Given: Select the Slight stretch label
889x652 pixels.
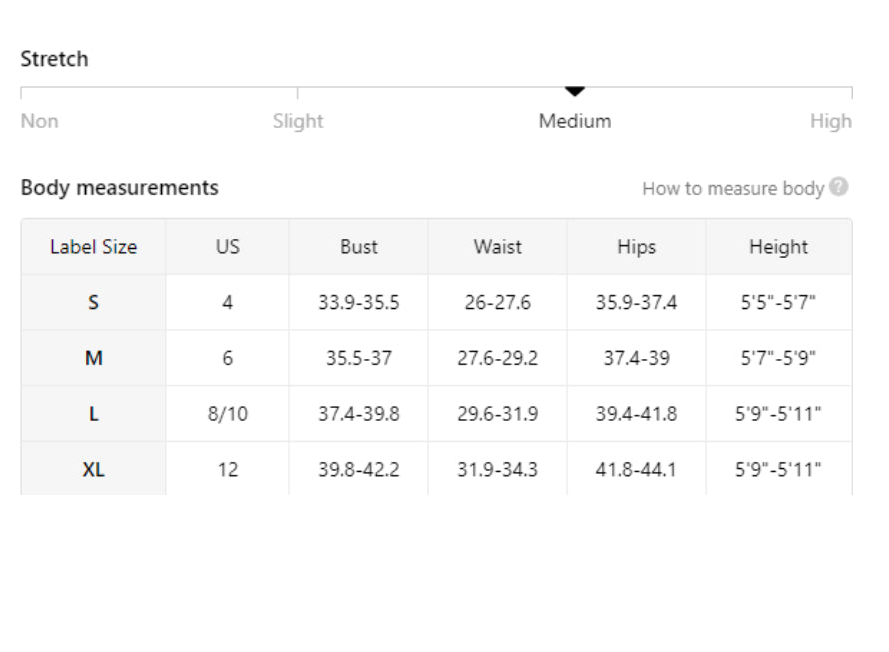Looking at the screenshot, I should coord(298,121).
